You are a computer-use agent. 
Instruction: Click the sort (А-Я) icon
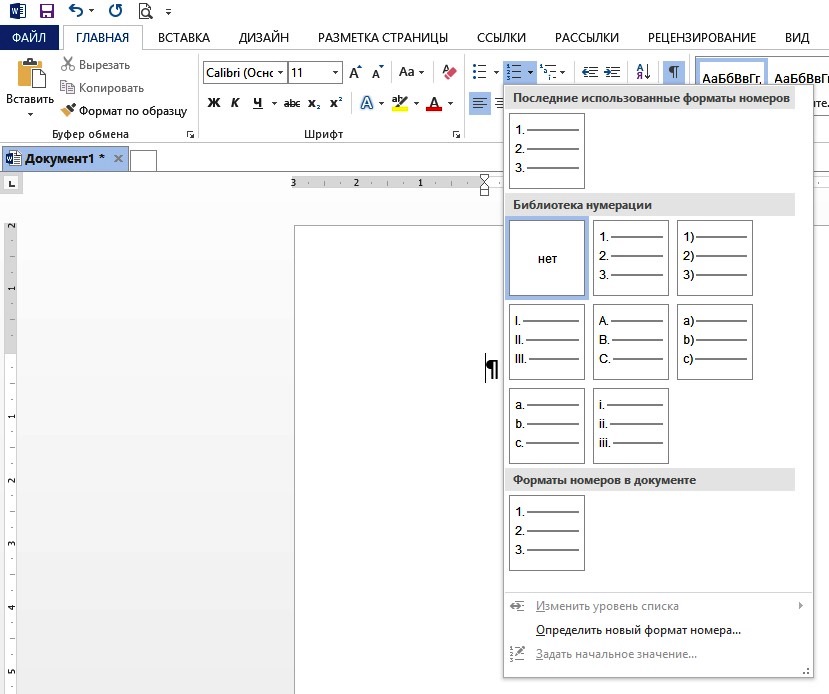point(643,71)
